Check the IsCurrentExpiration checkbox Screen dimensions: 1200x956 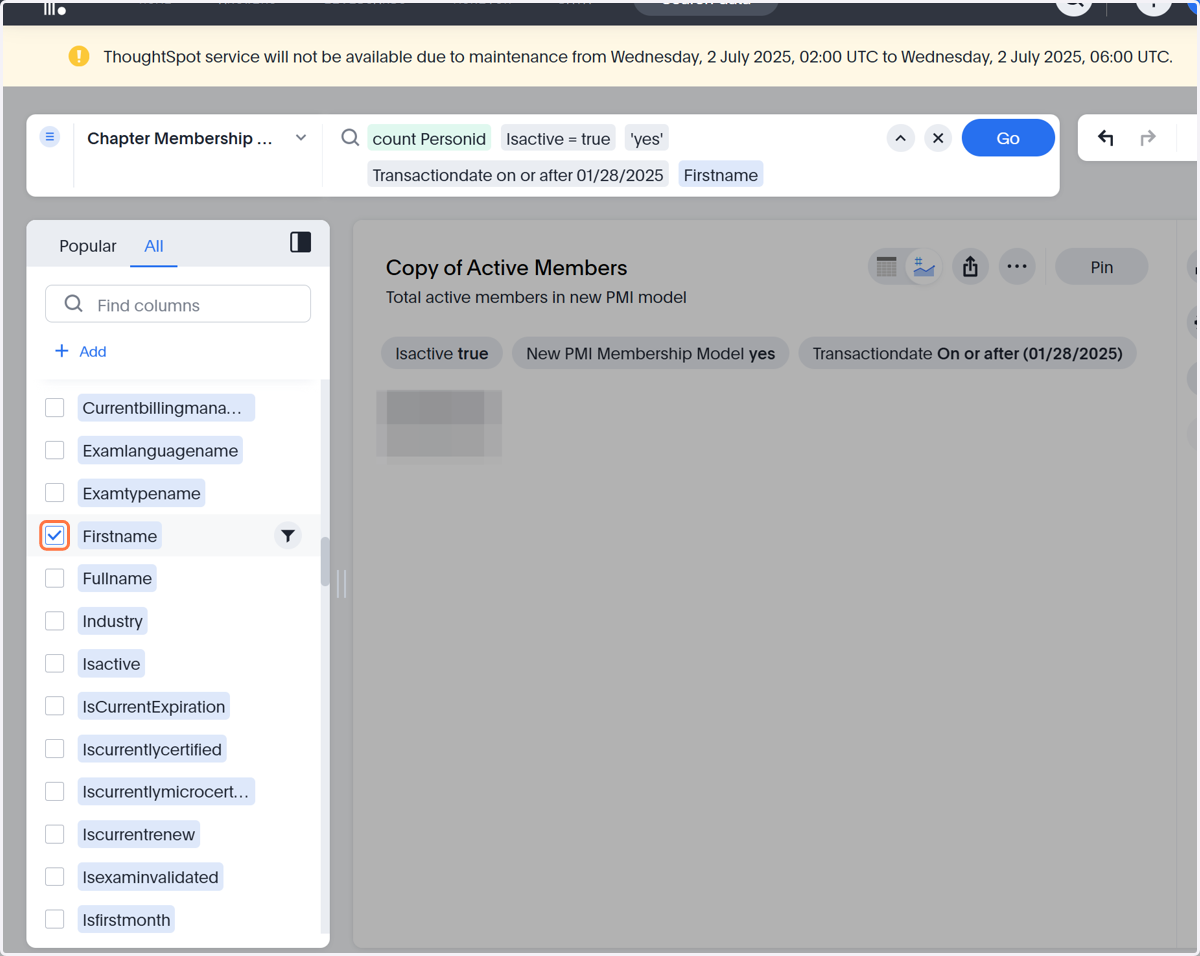[x=55, y=707]
